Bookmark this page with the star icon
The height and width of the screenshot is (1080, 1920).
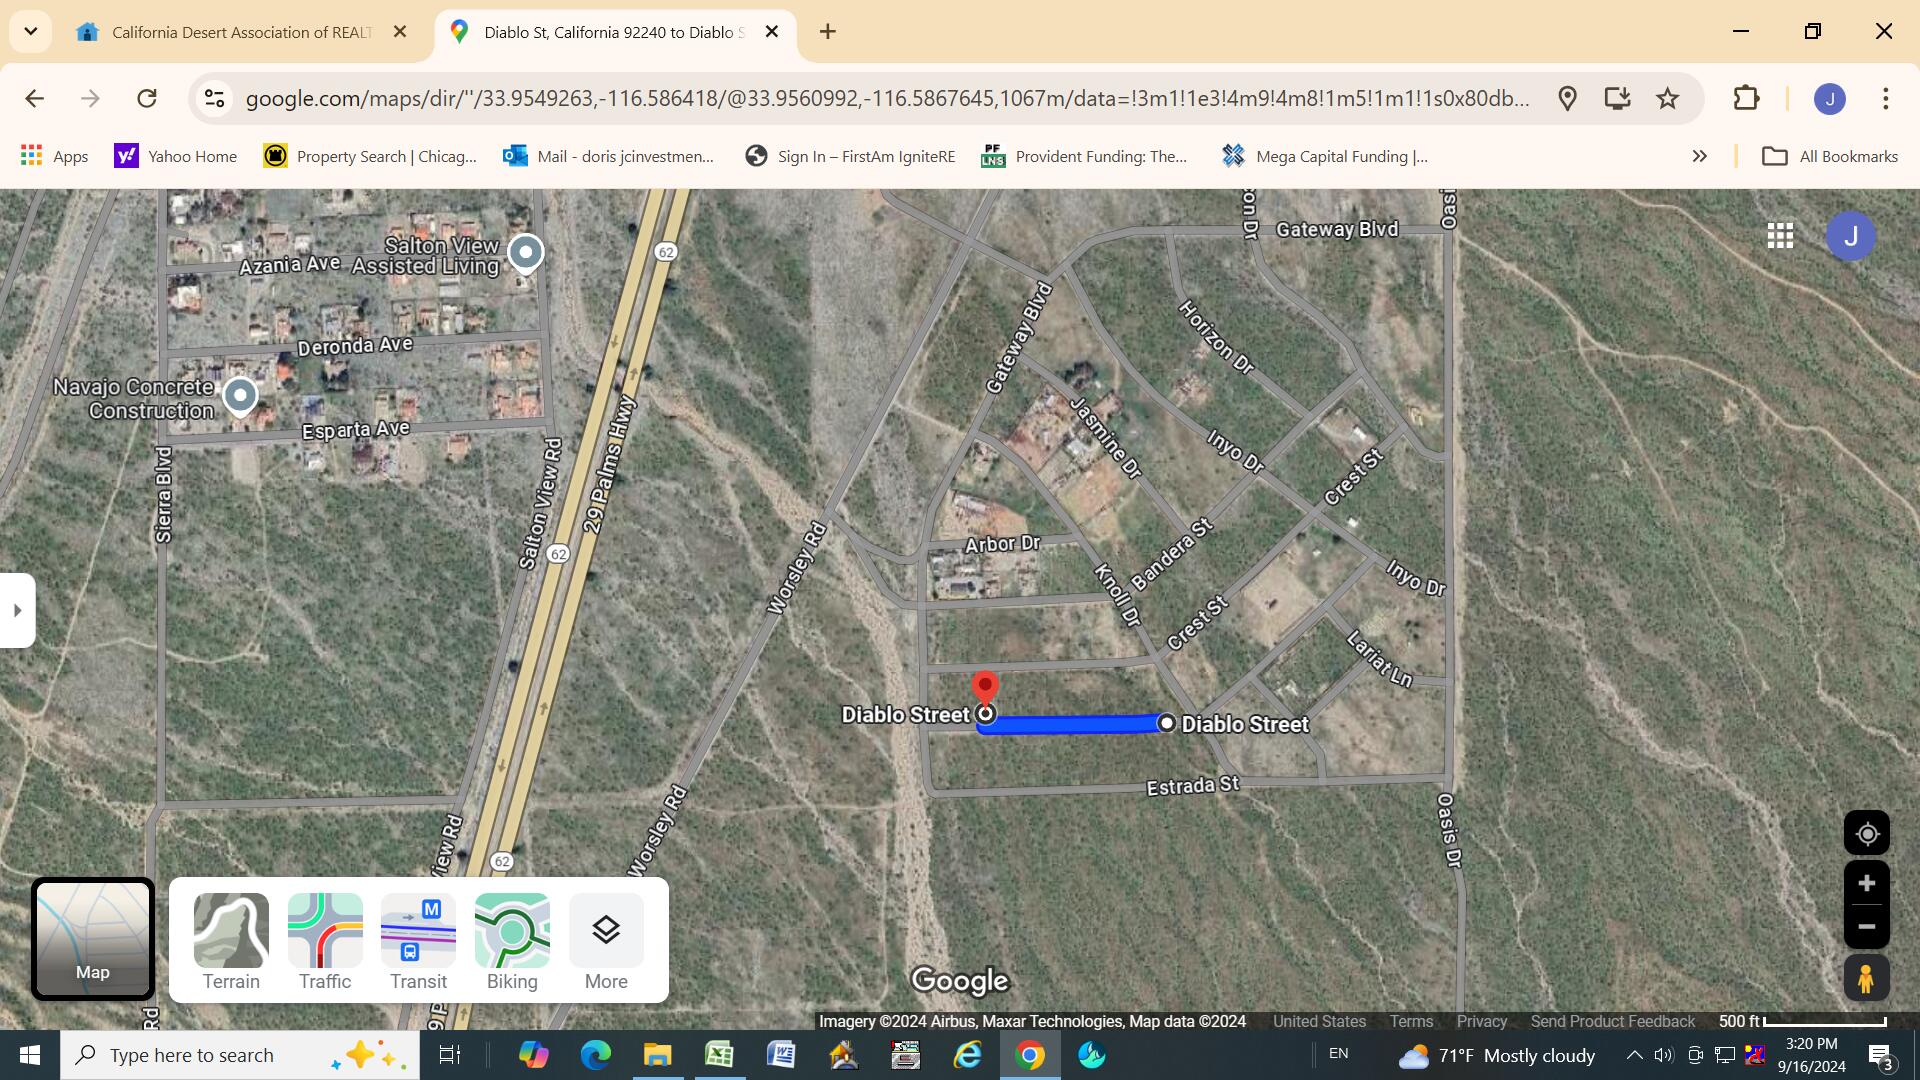[x=1667, y=98]
